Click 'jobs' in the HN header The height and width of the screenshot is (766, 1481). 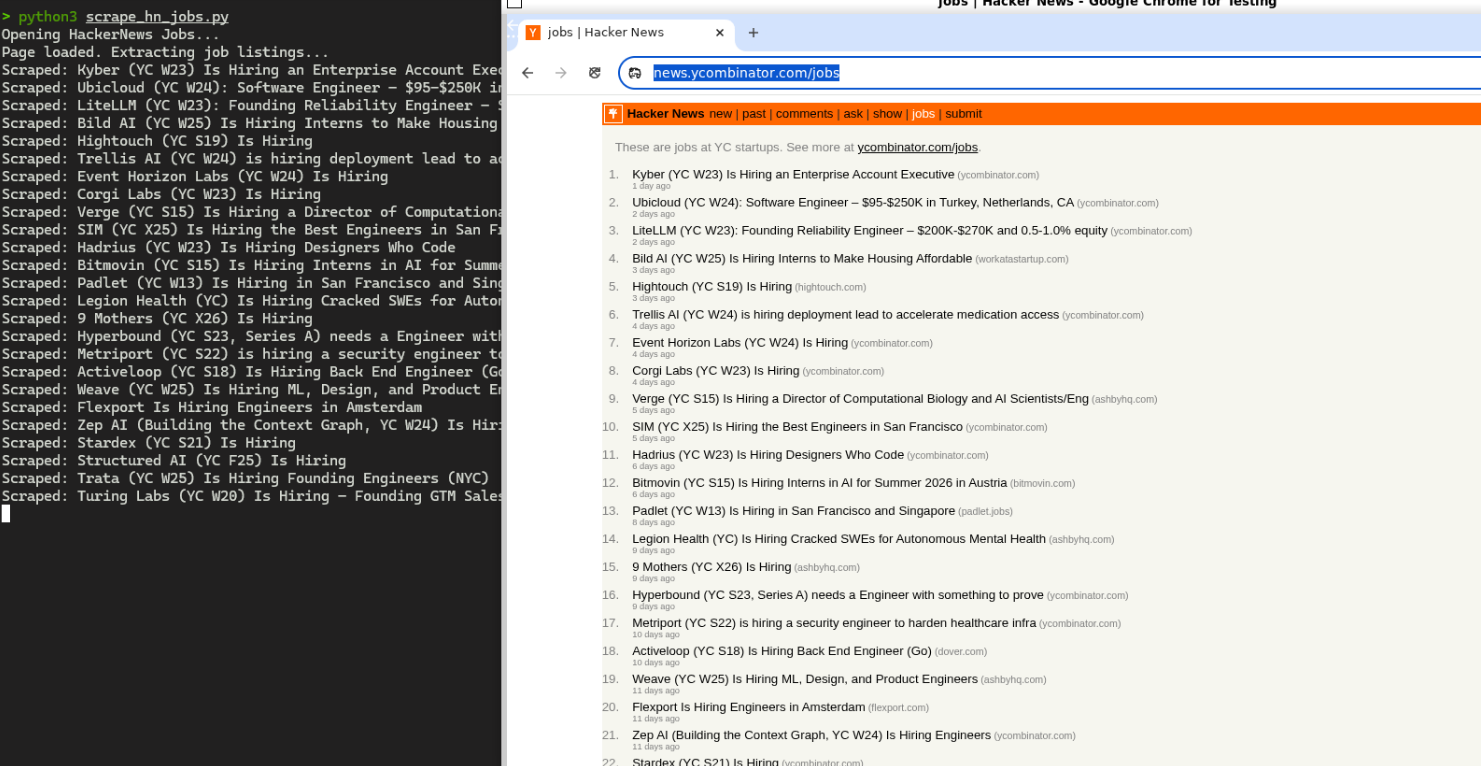[x=924, y=114]
